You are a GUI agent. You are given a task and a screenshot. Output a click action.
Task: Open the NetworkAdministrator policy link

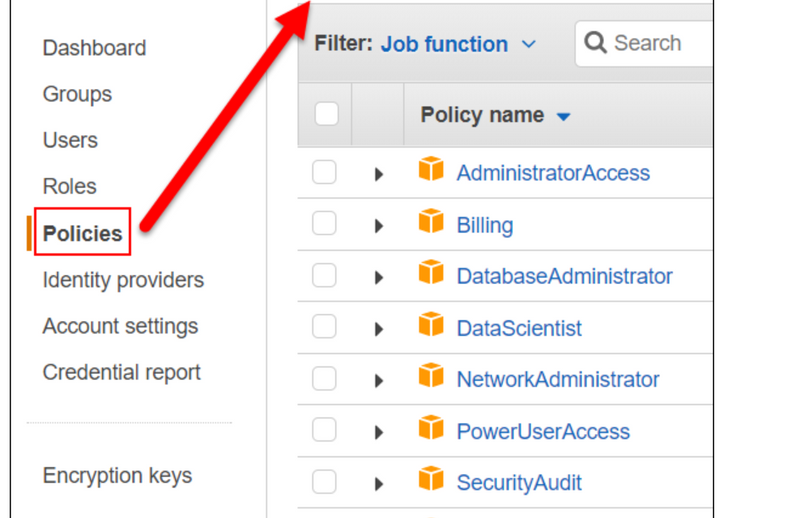tap(558, 380)
